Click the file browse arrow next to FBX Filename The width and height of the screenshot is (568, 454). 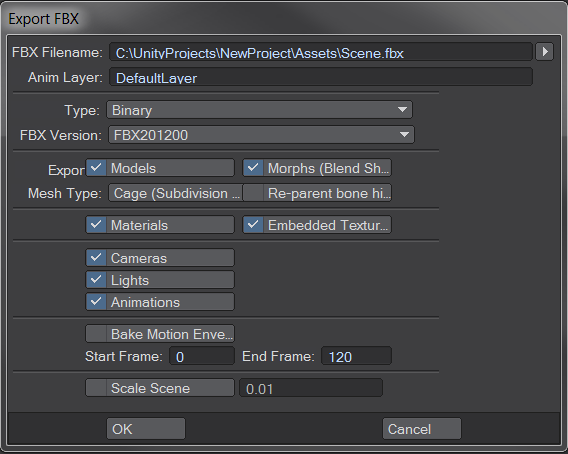coord(544,52)
